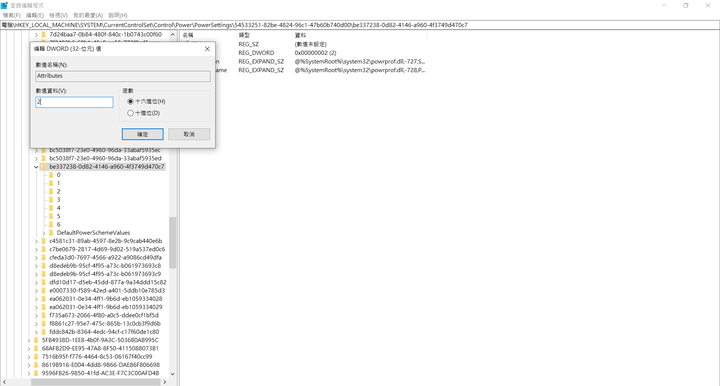
Task: Click folder icon of subkey 4
Action: coord(51,208)
